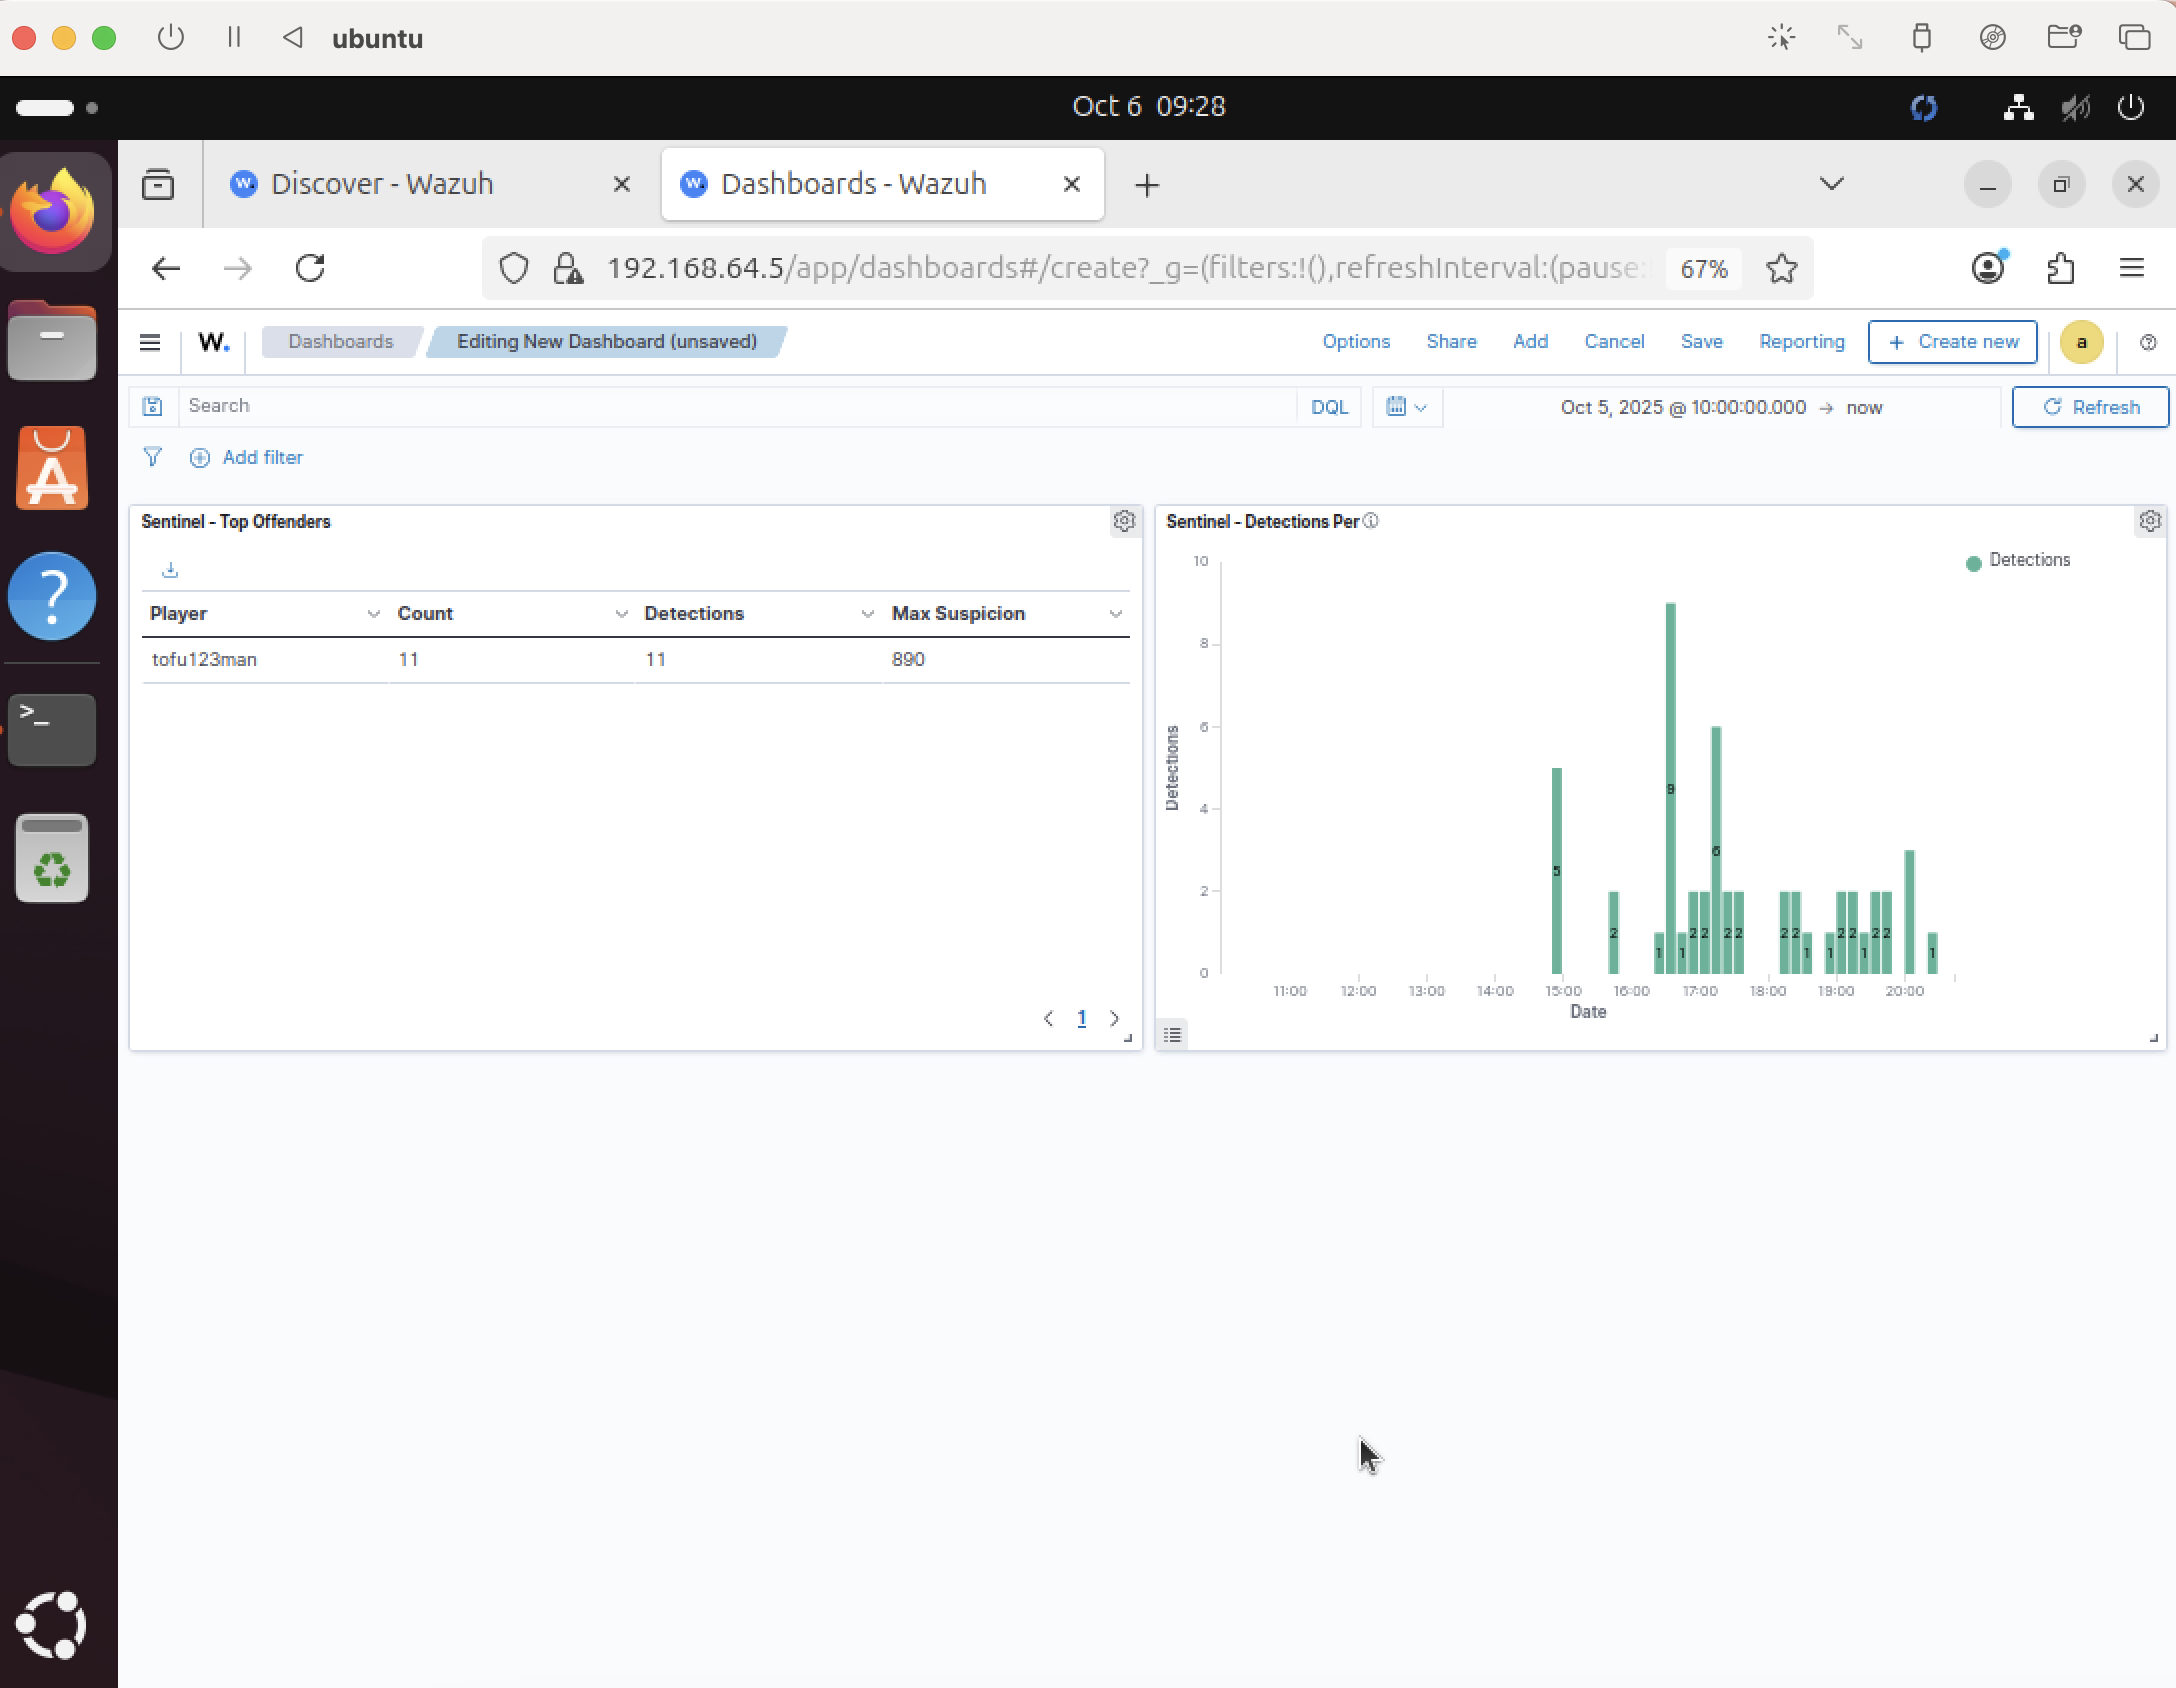2176x1688 pixels.
Task: Open the date quick menu calendar dropdown
Action: (x=1406, y=407)
